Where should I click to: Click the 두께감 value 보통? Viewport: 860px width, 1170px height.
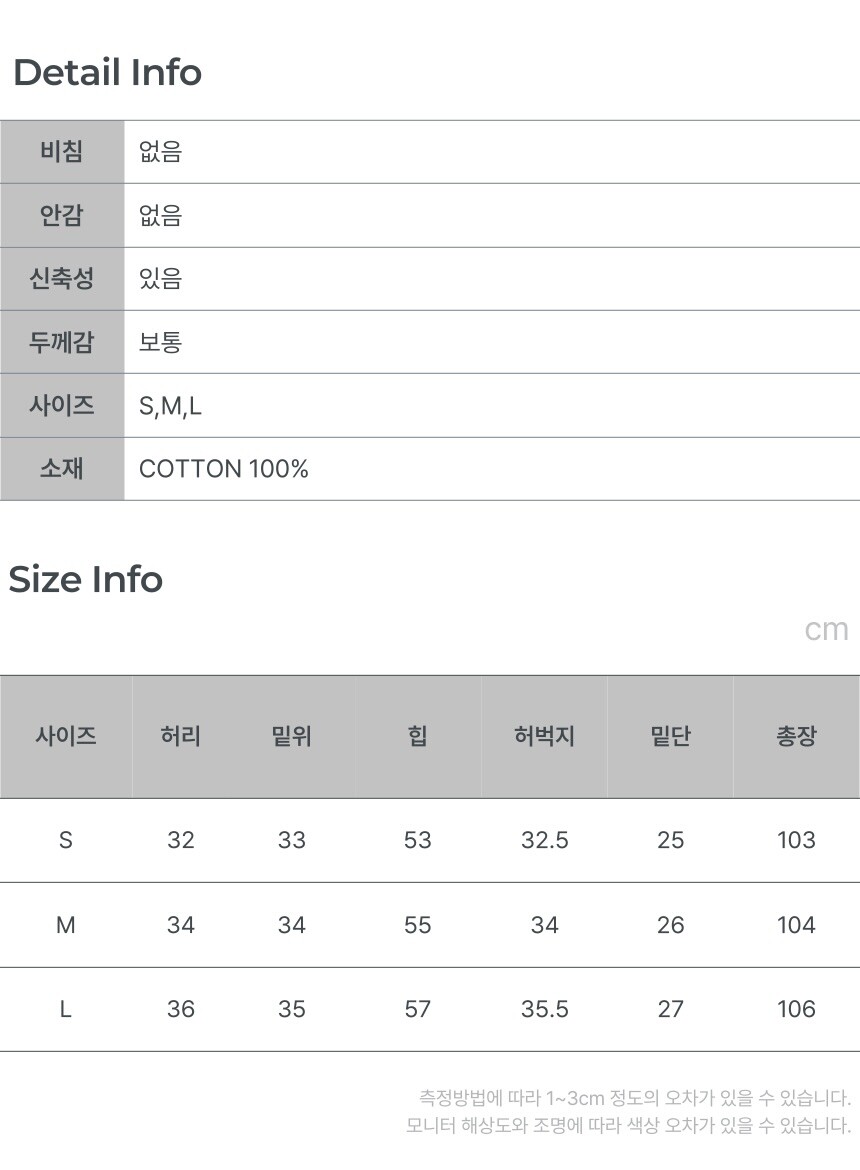click(x=160, y=342)
